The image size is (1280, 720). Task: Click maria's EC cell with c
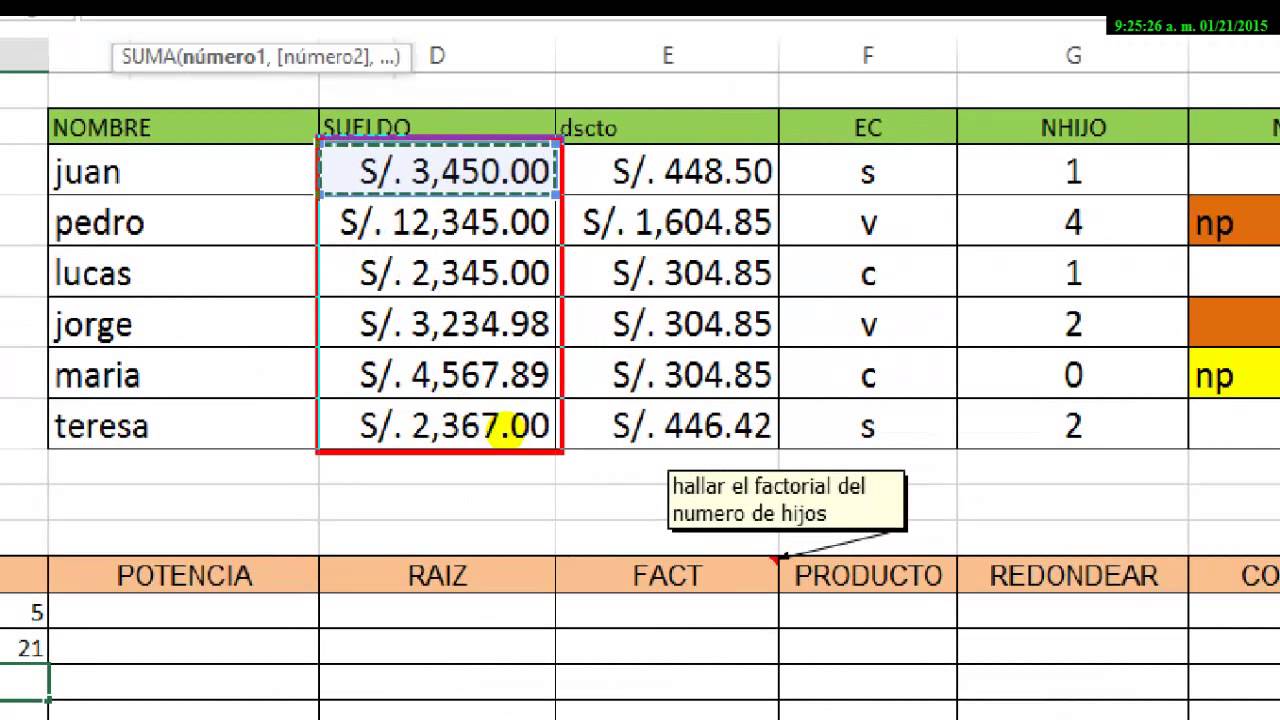click(868, 375)
